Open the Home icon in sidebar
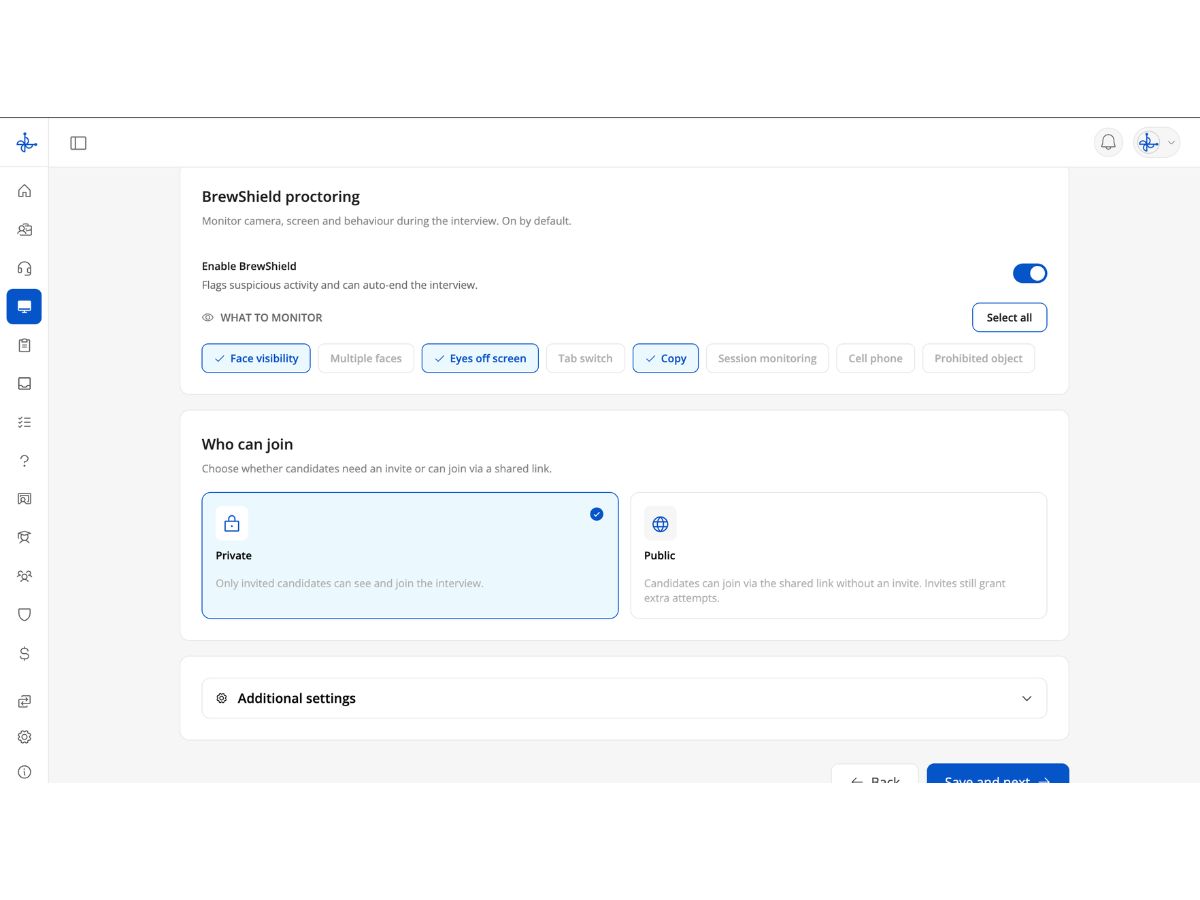The height and width of the screenshot is (900, 1200). click(x=24, y=191)
